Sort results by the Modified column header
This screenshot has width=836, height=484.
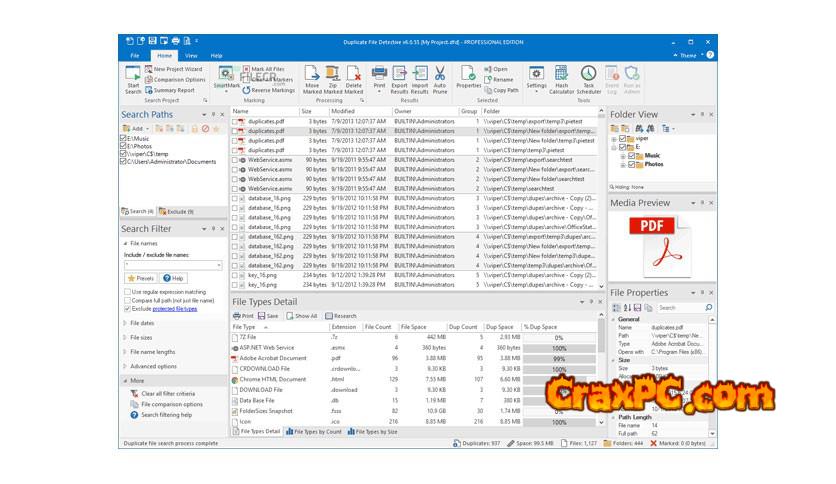point(360,111)
